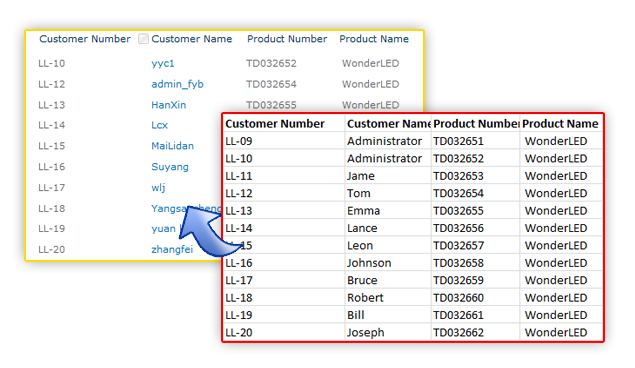Select spreadsheet cell LL-09
The width and height of the screenshot is (635, 368).
click(x=284, y=141)
